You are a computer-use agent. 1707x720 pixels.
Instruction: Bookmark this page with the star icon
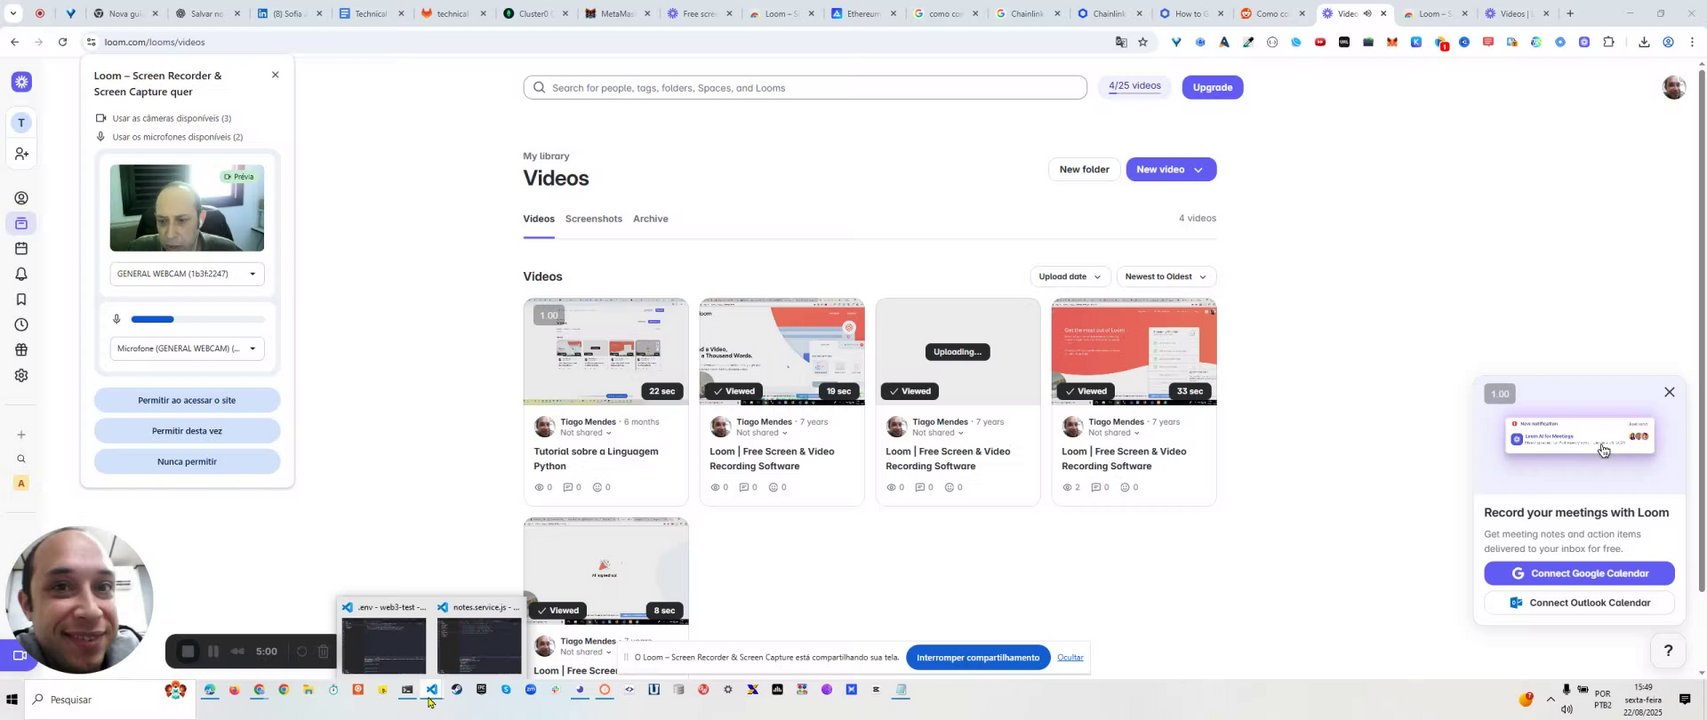pos(1143,42)
